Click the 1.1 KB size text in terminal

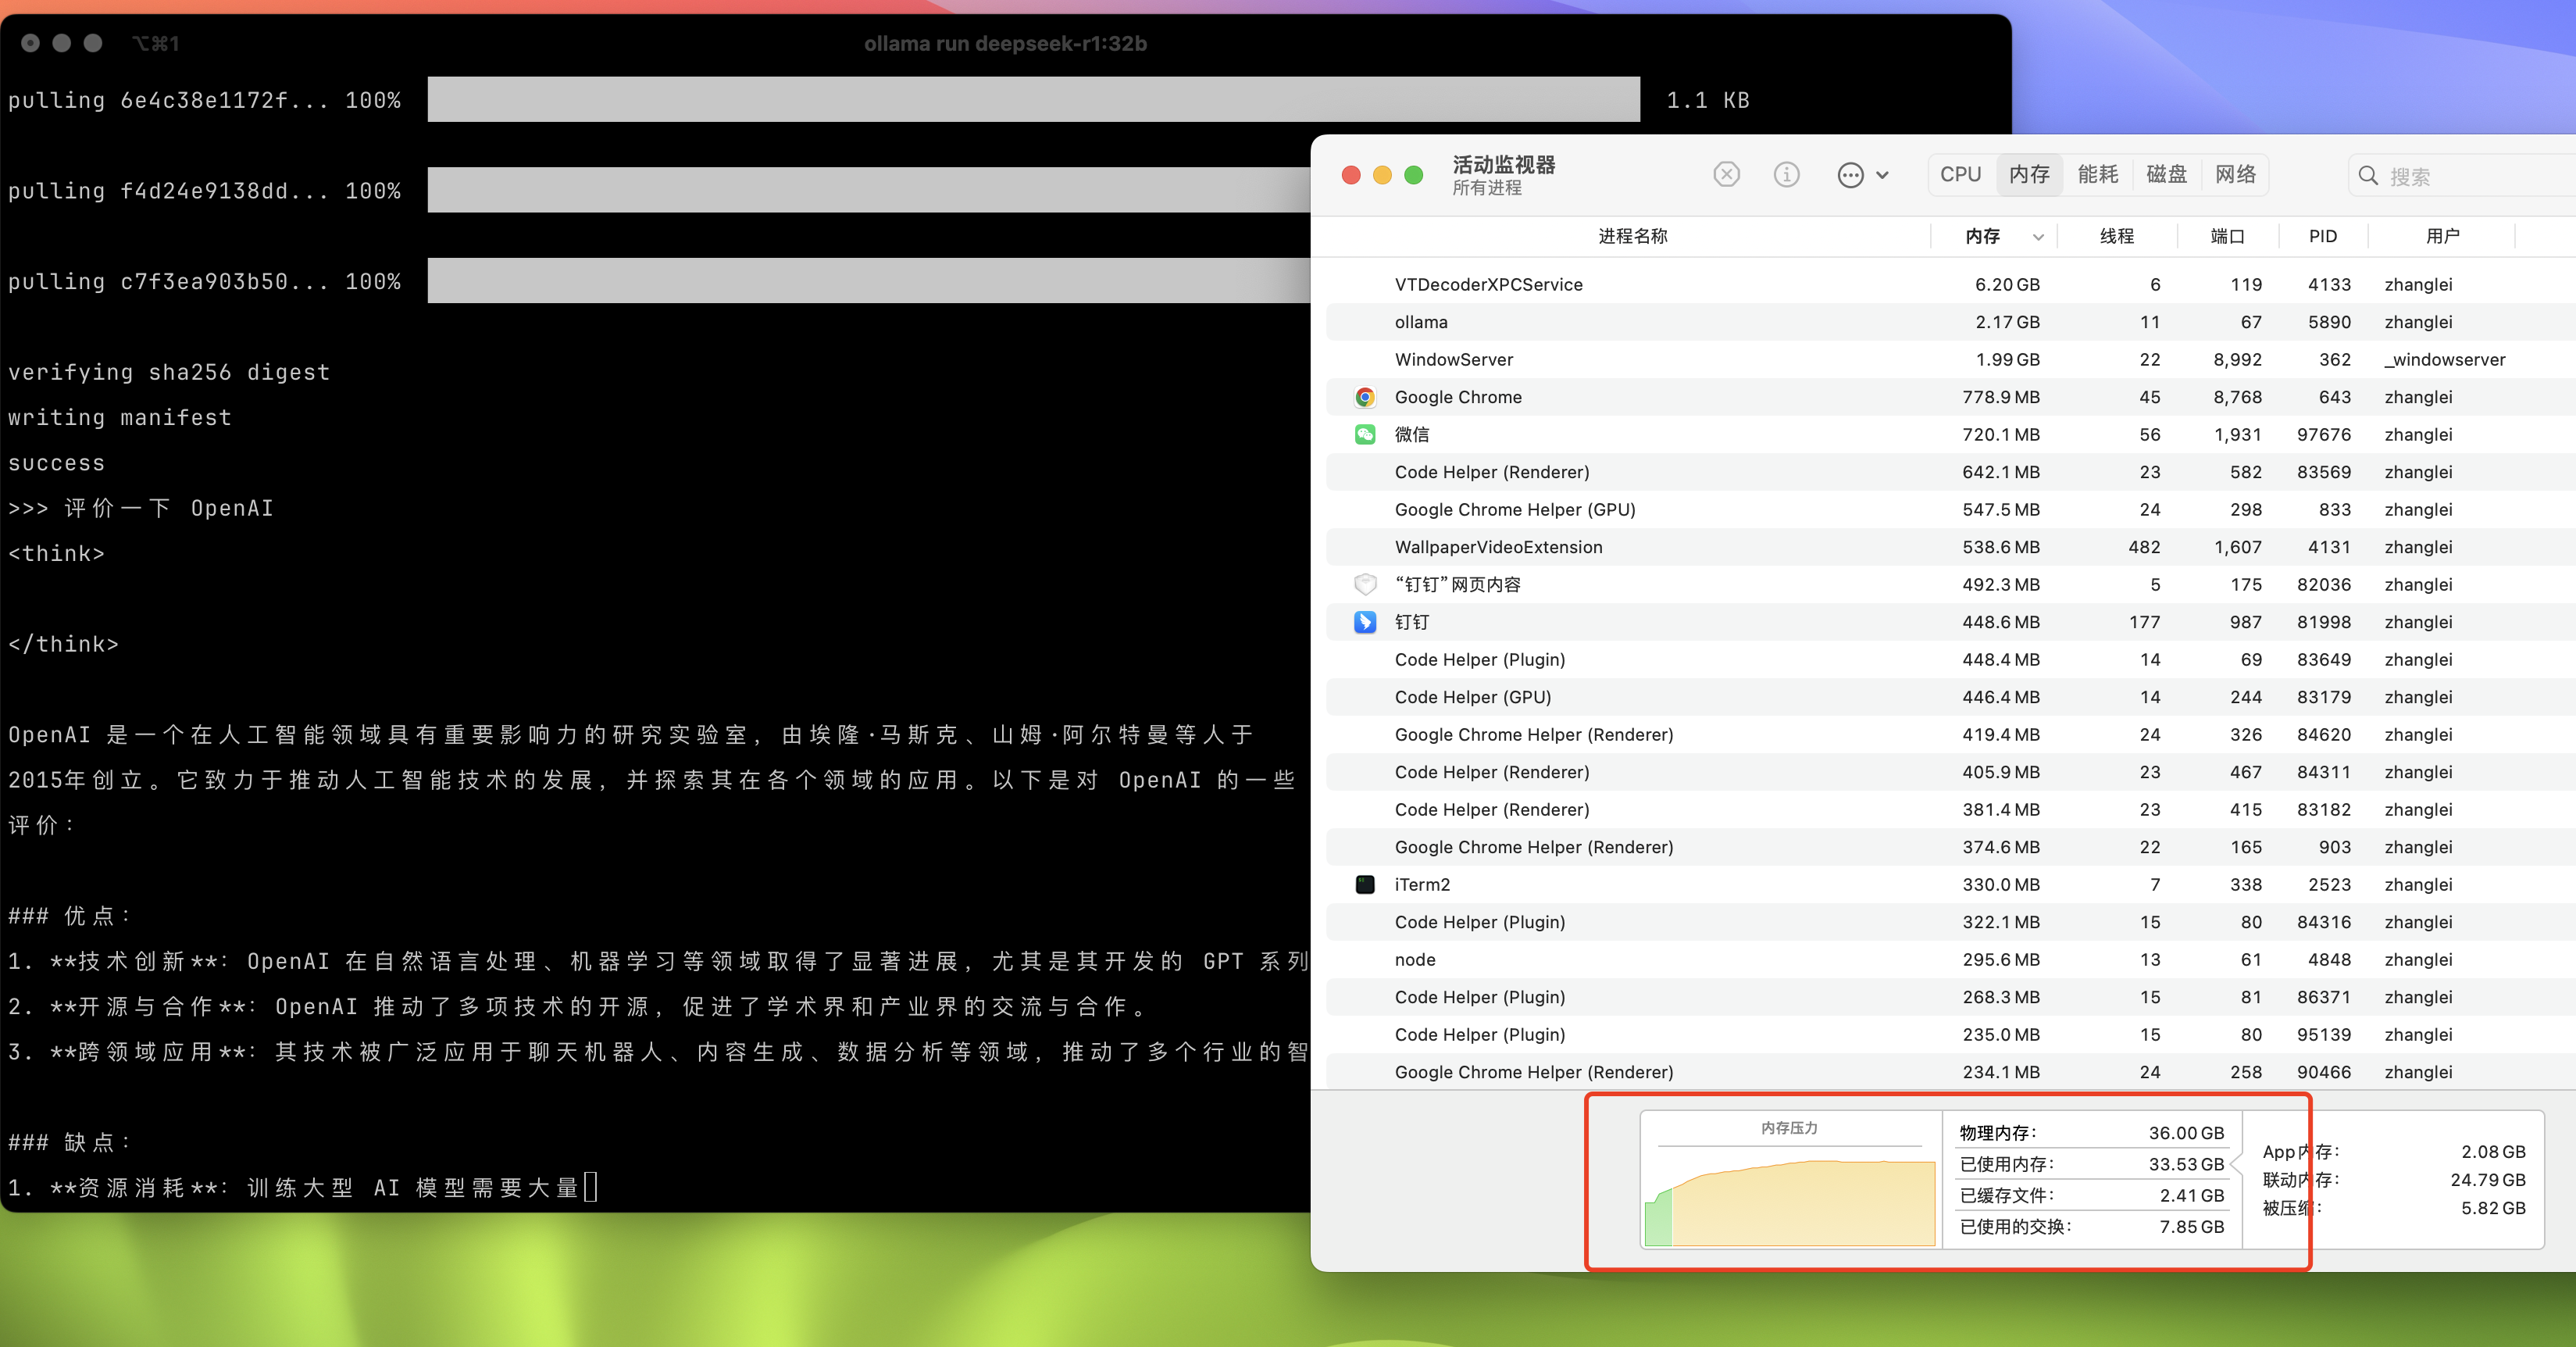tap(1707, 100)
